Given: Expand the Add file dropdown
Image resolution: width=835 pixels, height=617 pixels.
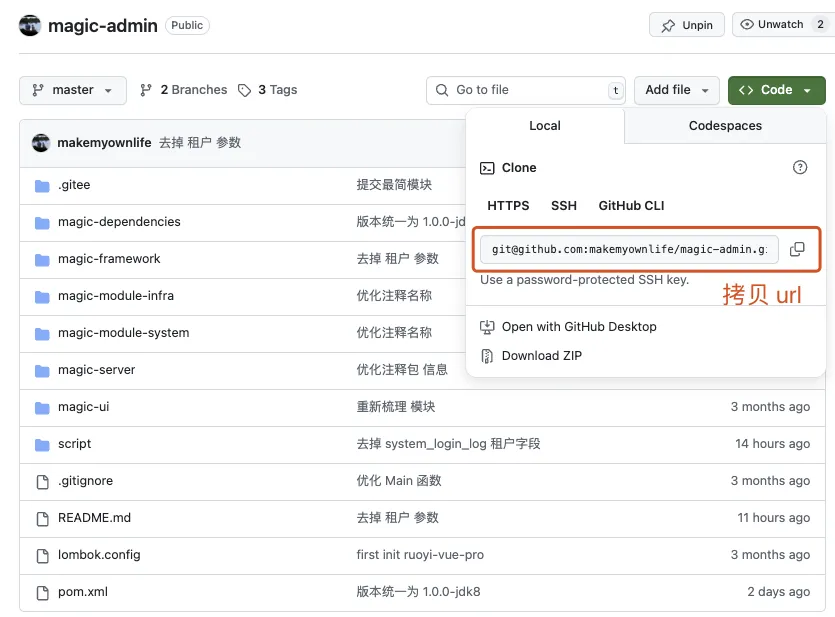Looking at the screenshot, I should (677, 90).
